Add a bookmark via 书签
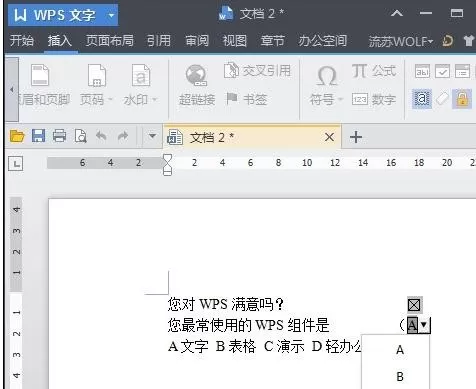476x389 pixels. 247,99
